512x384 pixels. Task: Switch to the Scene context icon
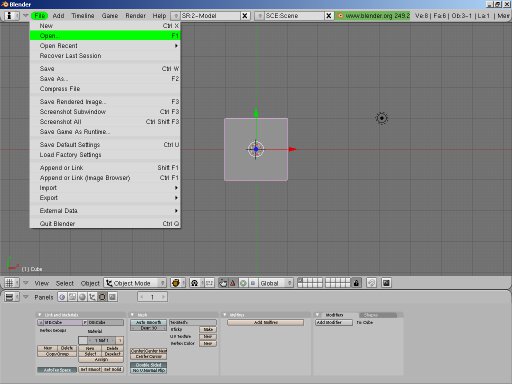point(112,297)
